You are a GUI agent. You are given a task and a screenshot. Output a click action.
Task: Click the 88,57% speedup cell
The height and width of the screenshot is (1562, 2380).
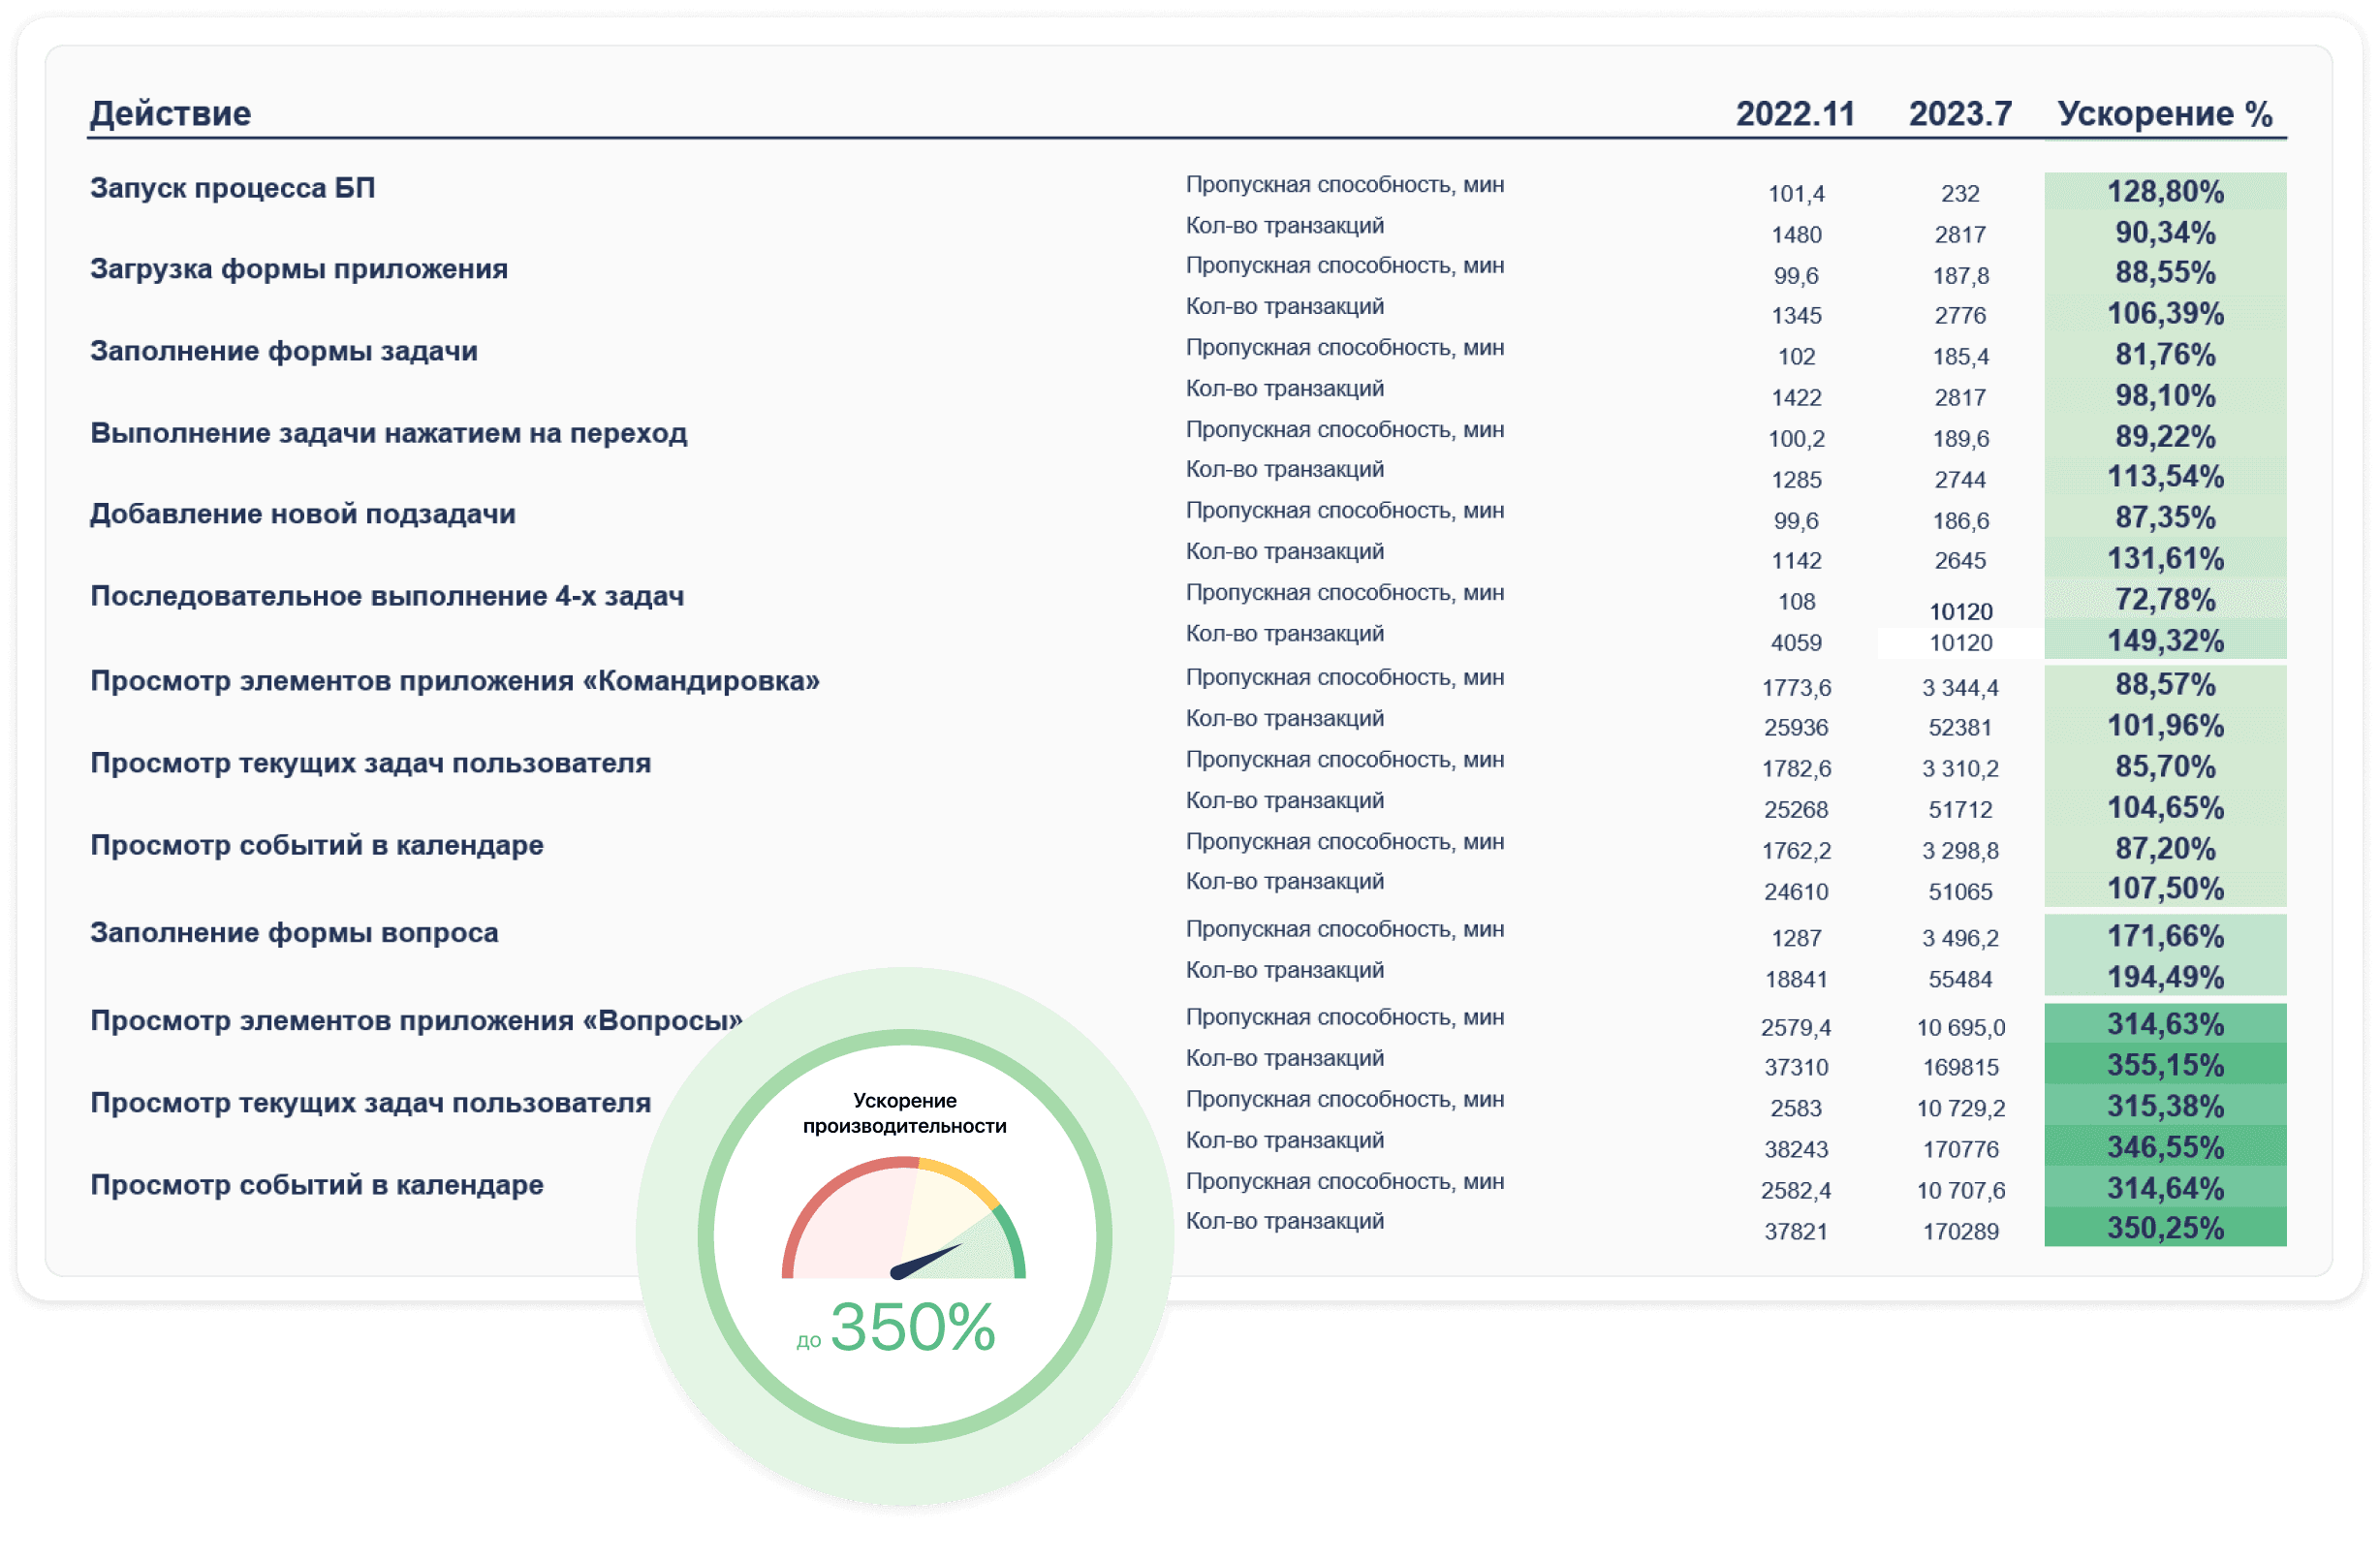coord(2165,685)
